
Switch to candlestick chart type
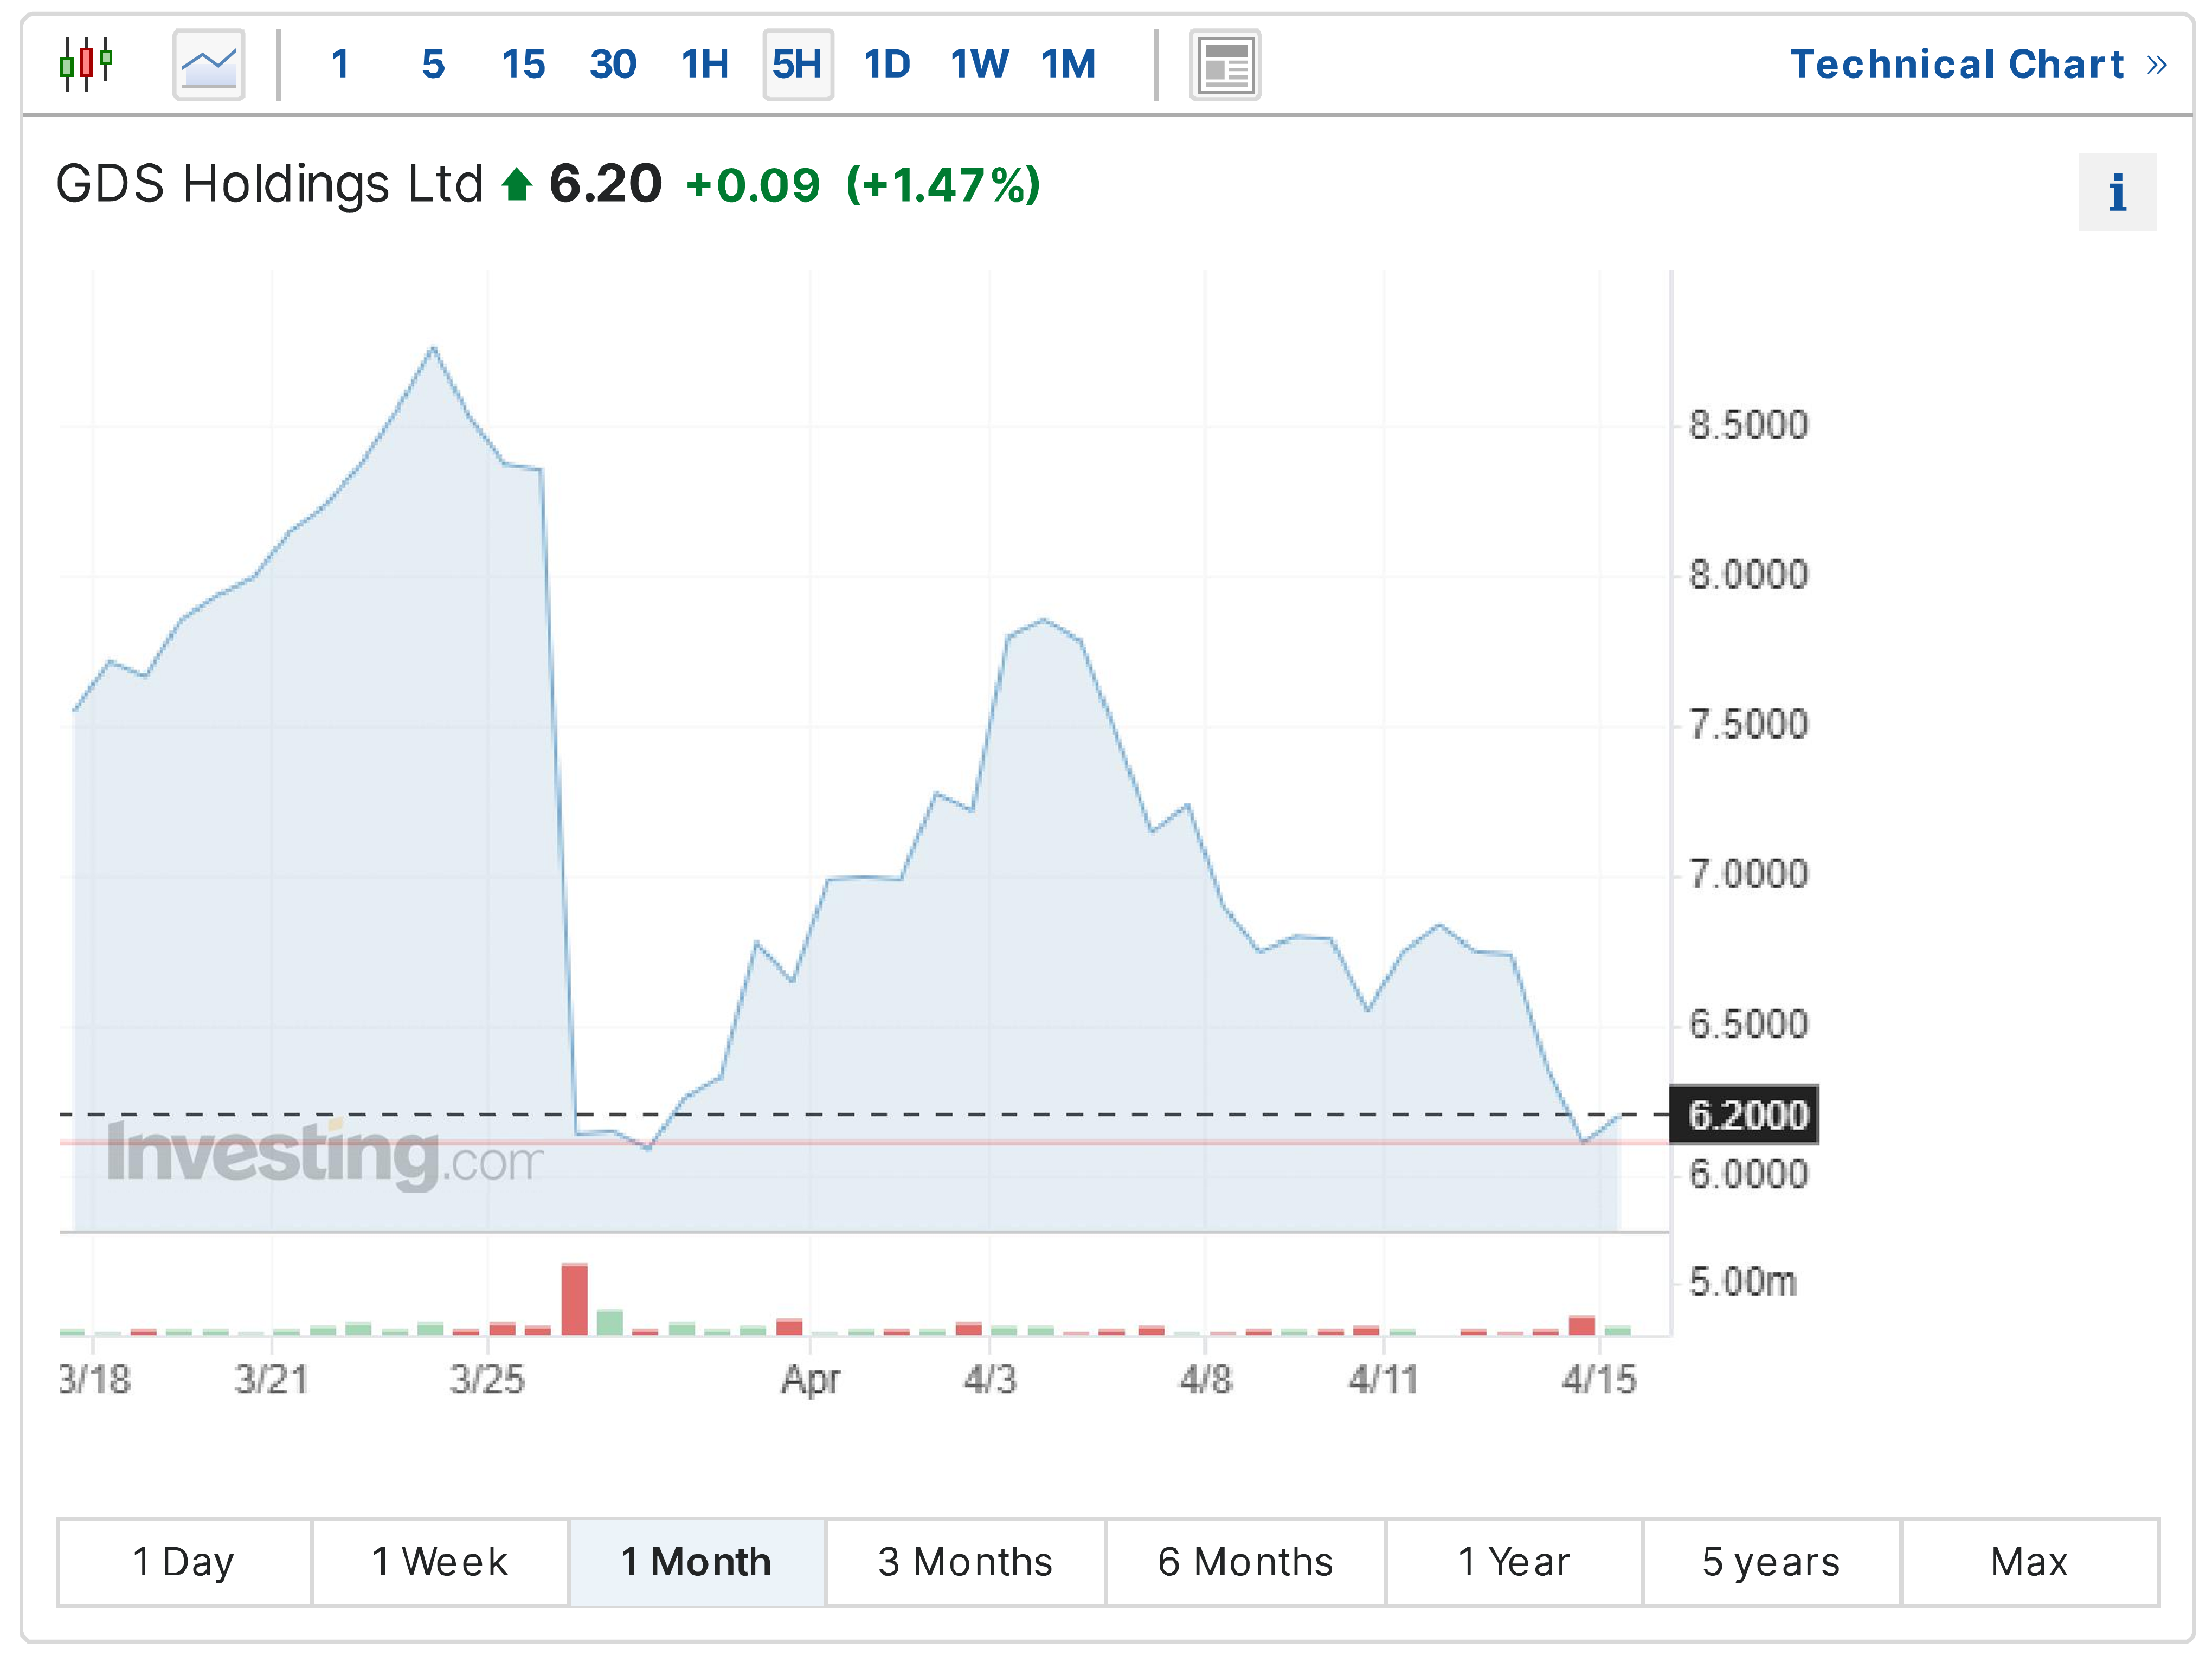point(86,65)
